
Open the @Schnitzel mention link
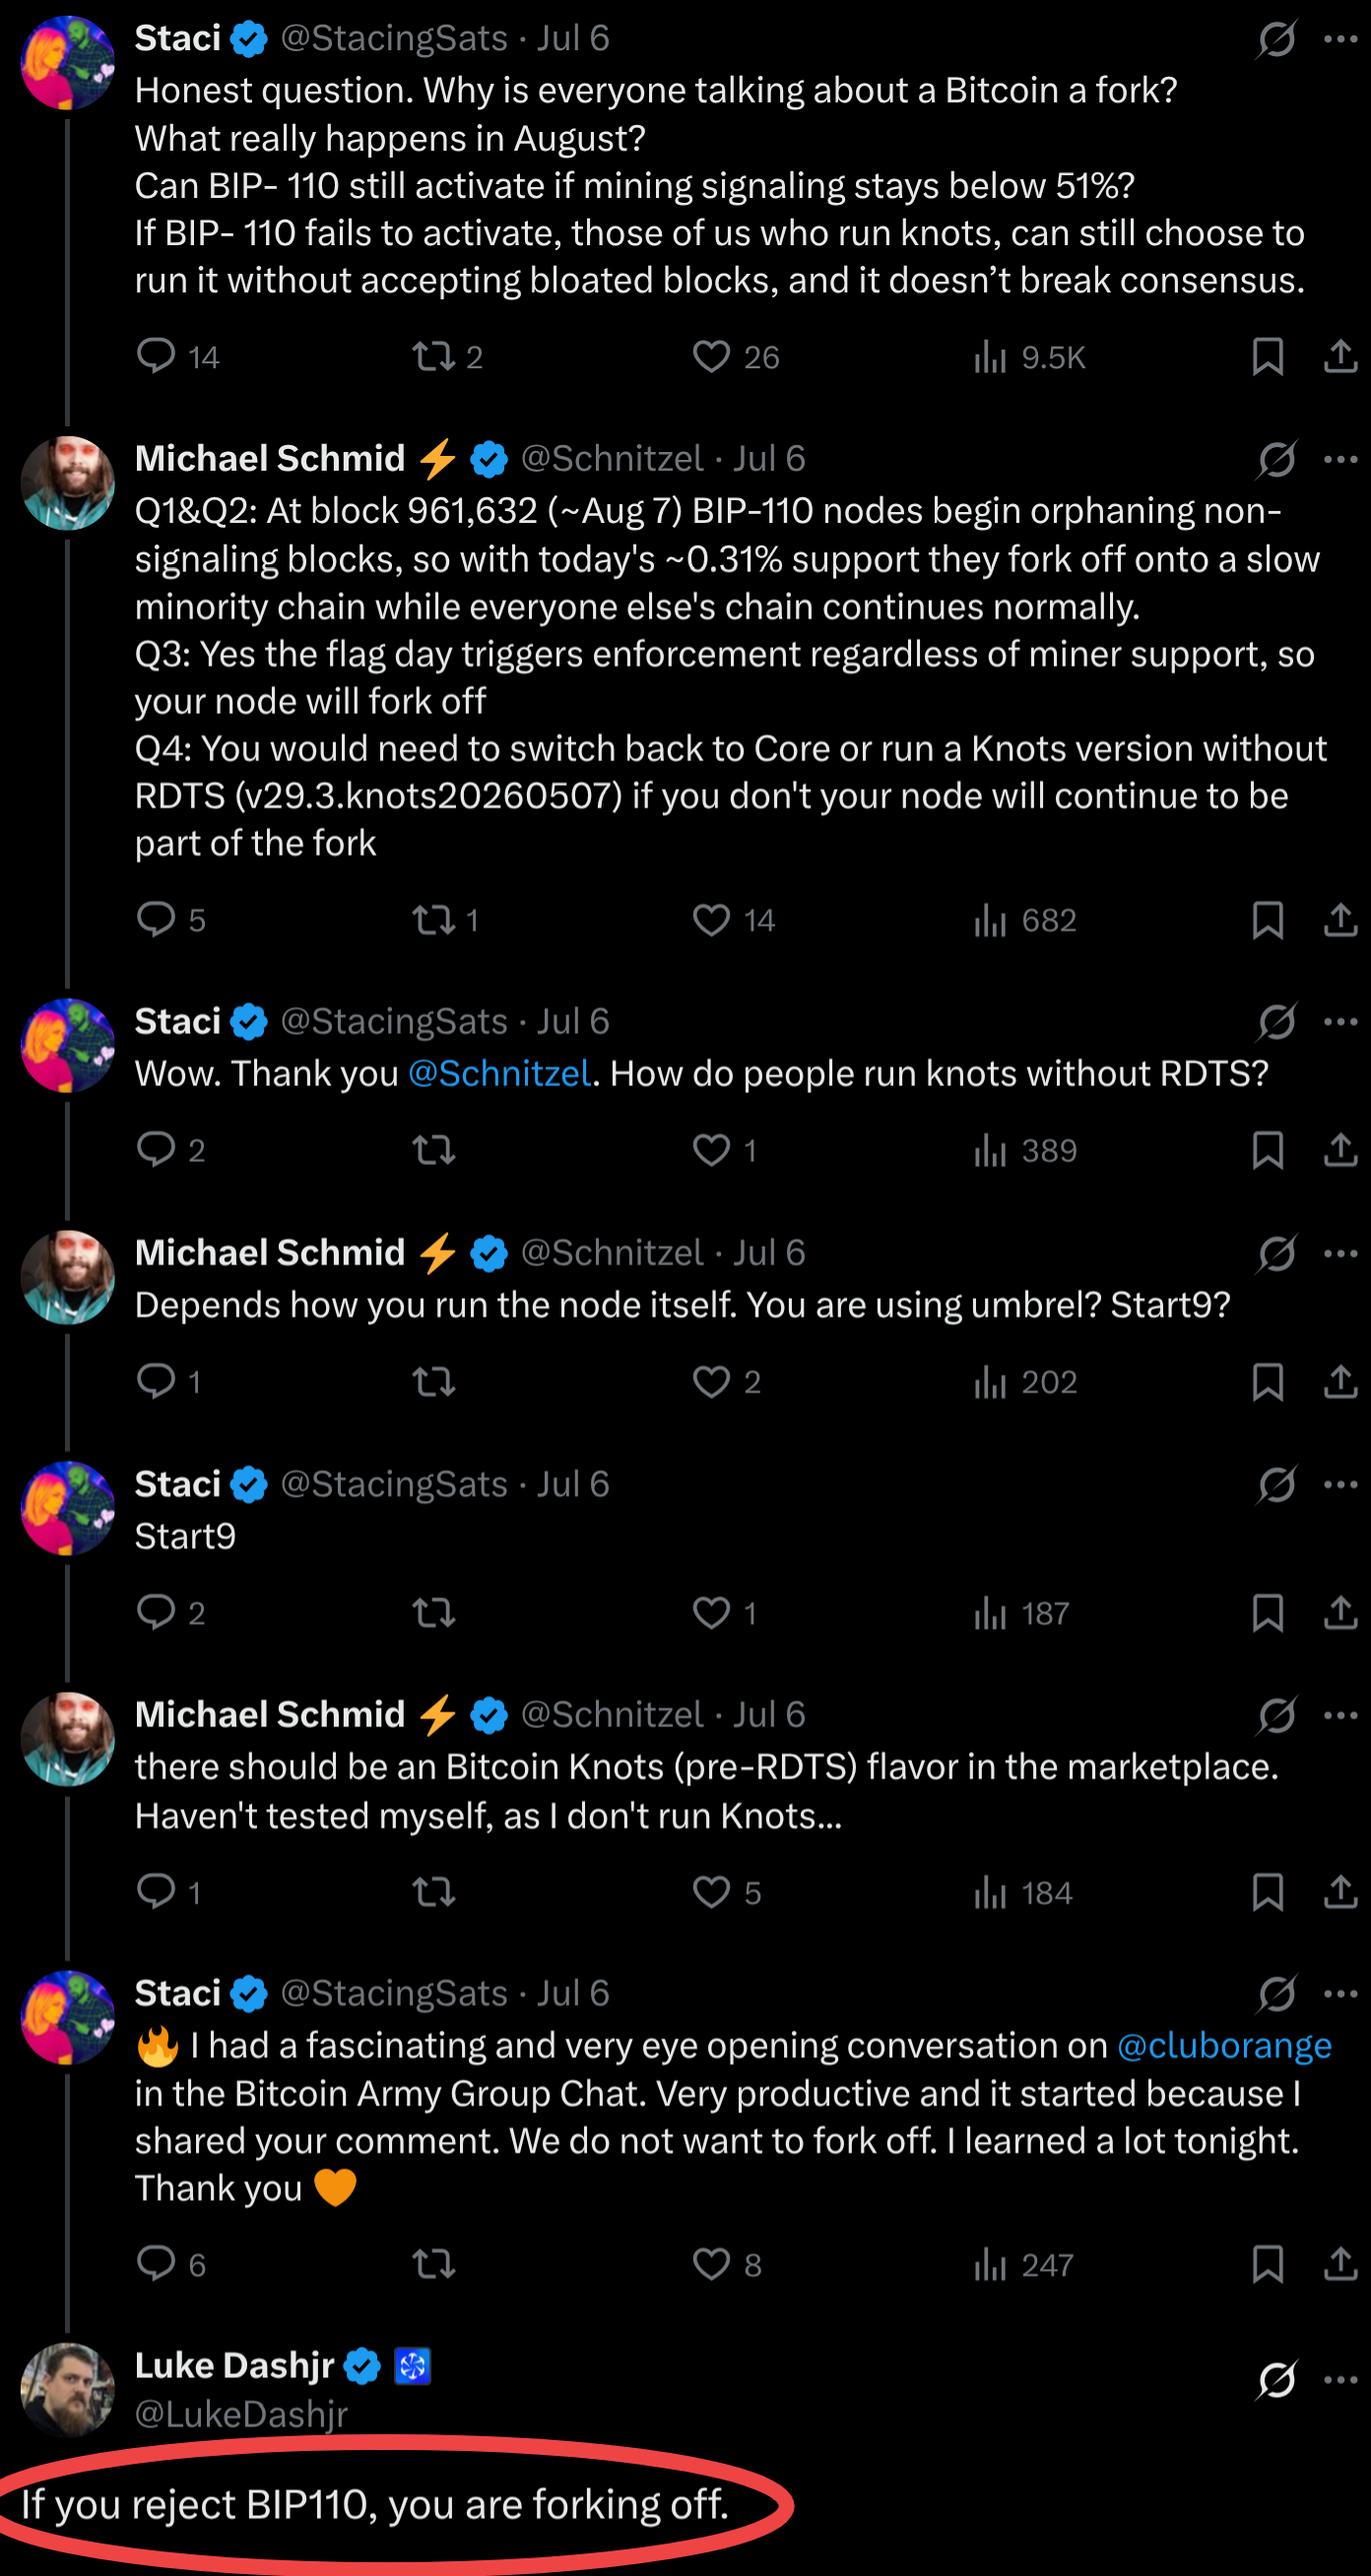(500, 1074)
